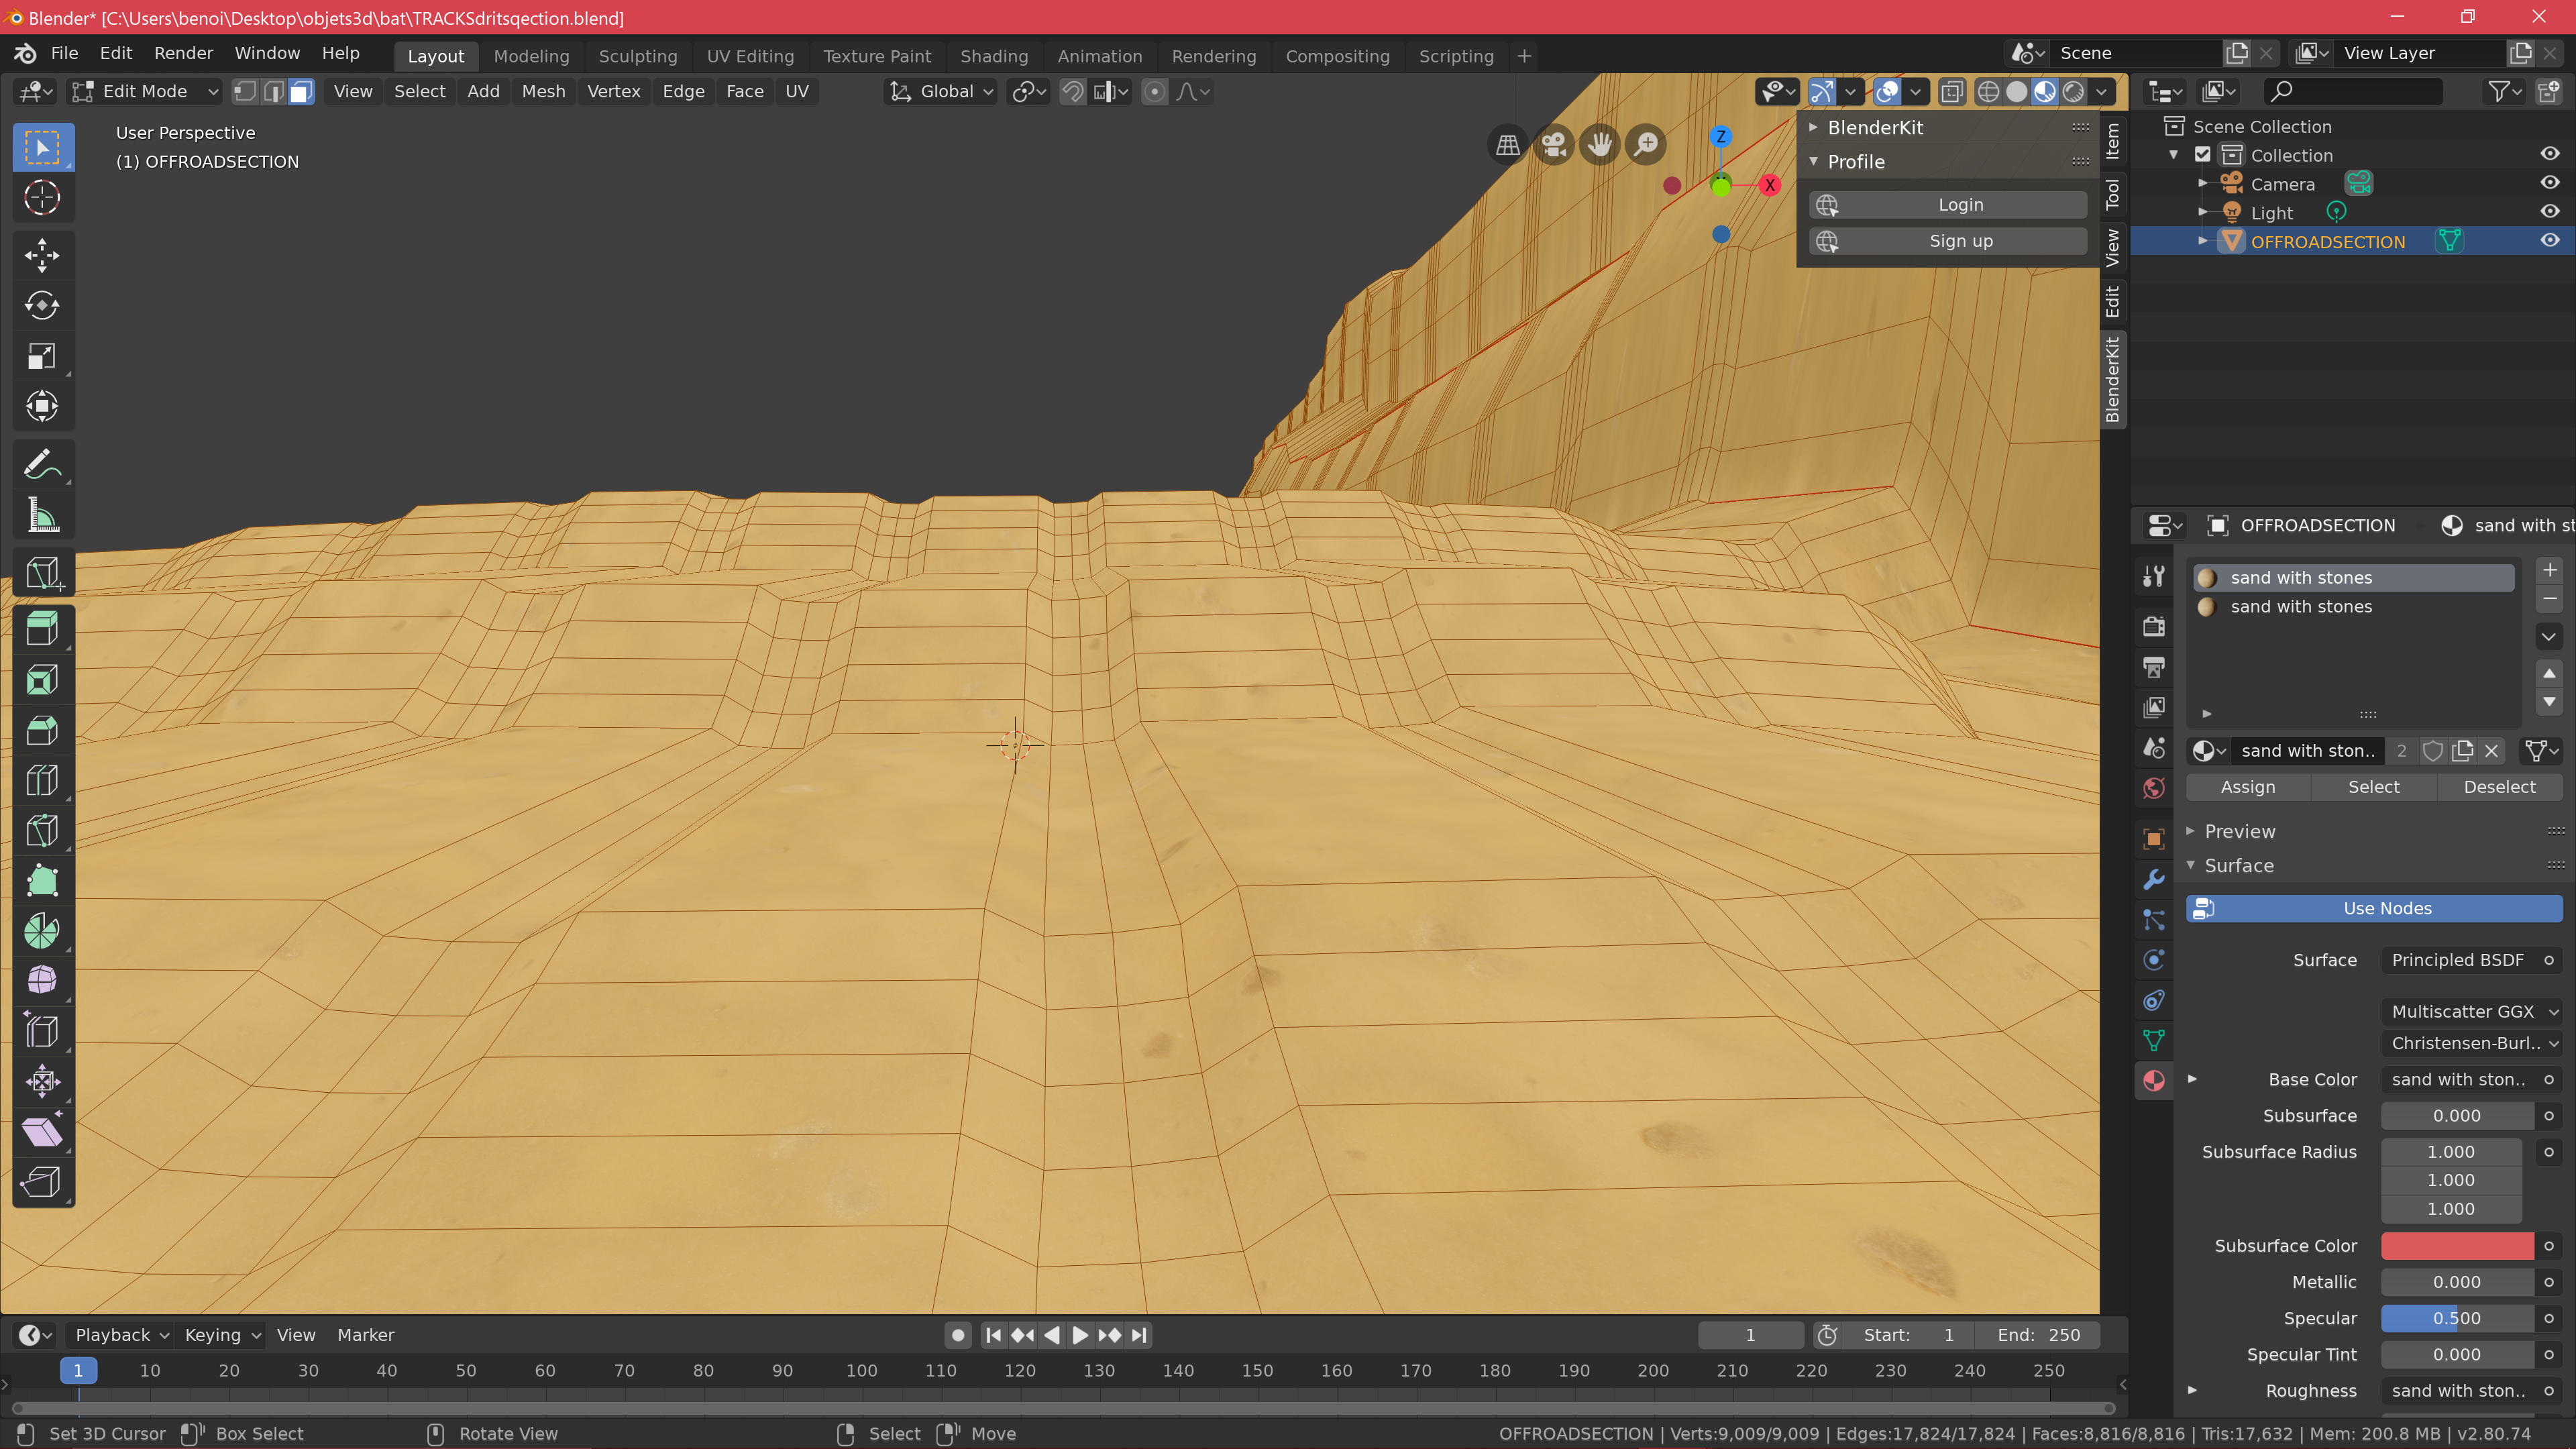Hide OFFROADSECTION in outliner

(2549, 241)
